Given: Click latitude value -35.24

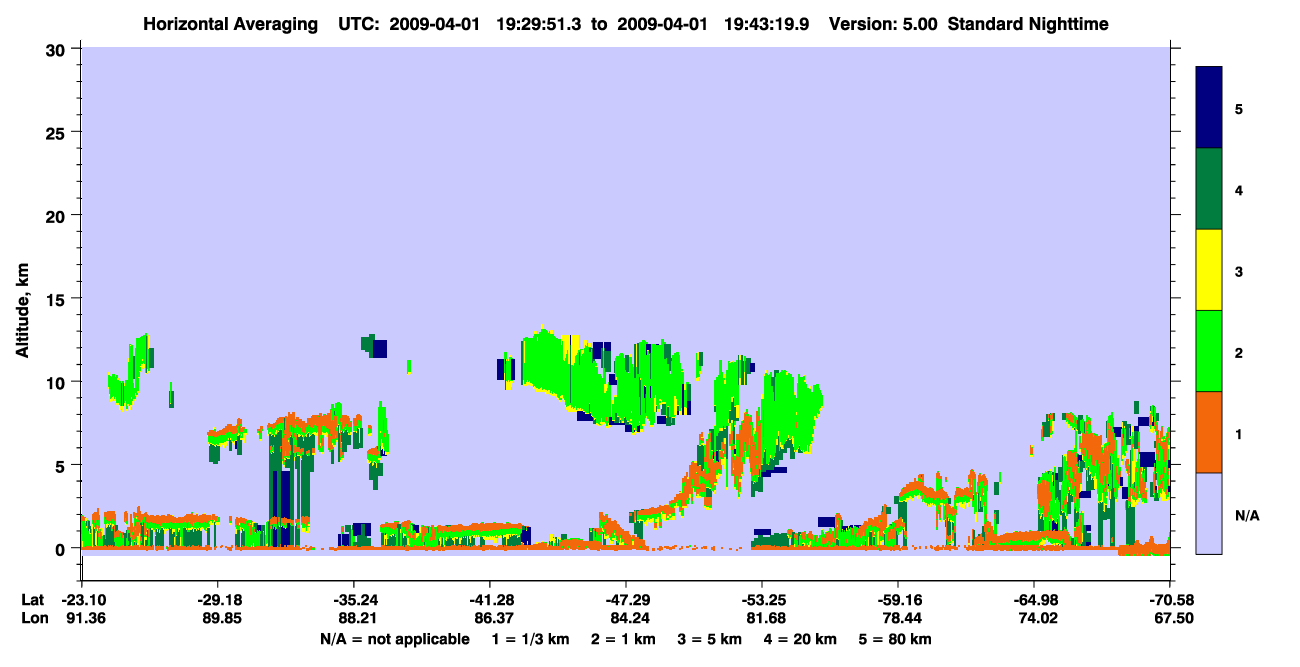Looking at the screenshot, I should point(353,600).
